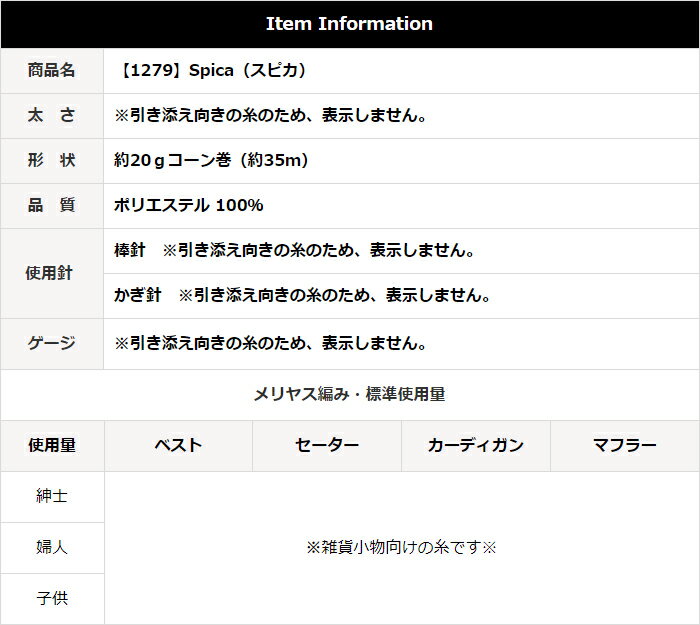Viewport: 700px width, 625px height.
Task: Click the ベスト column header
Action: (179, 446)
